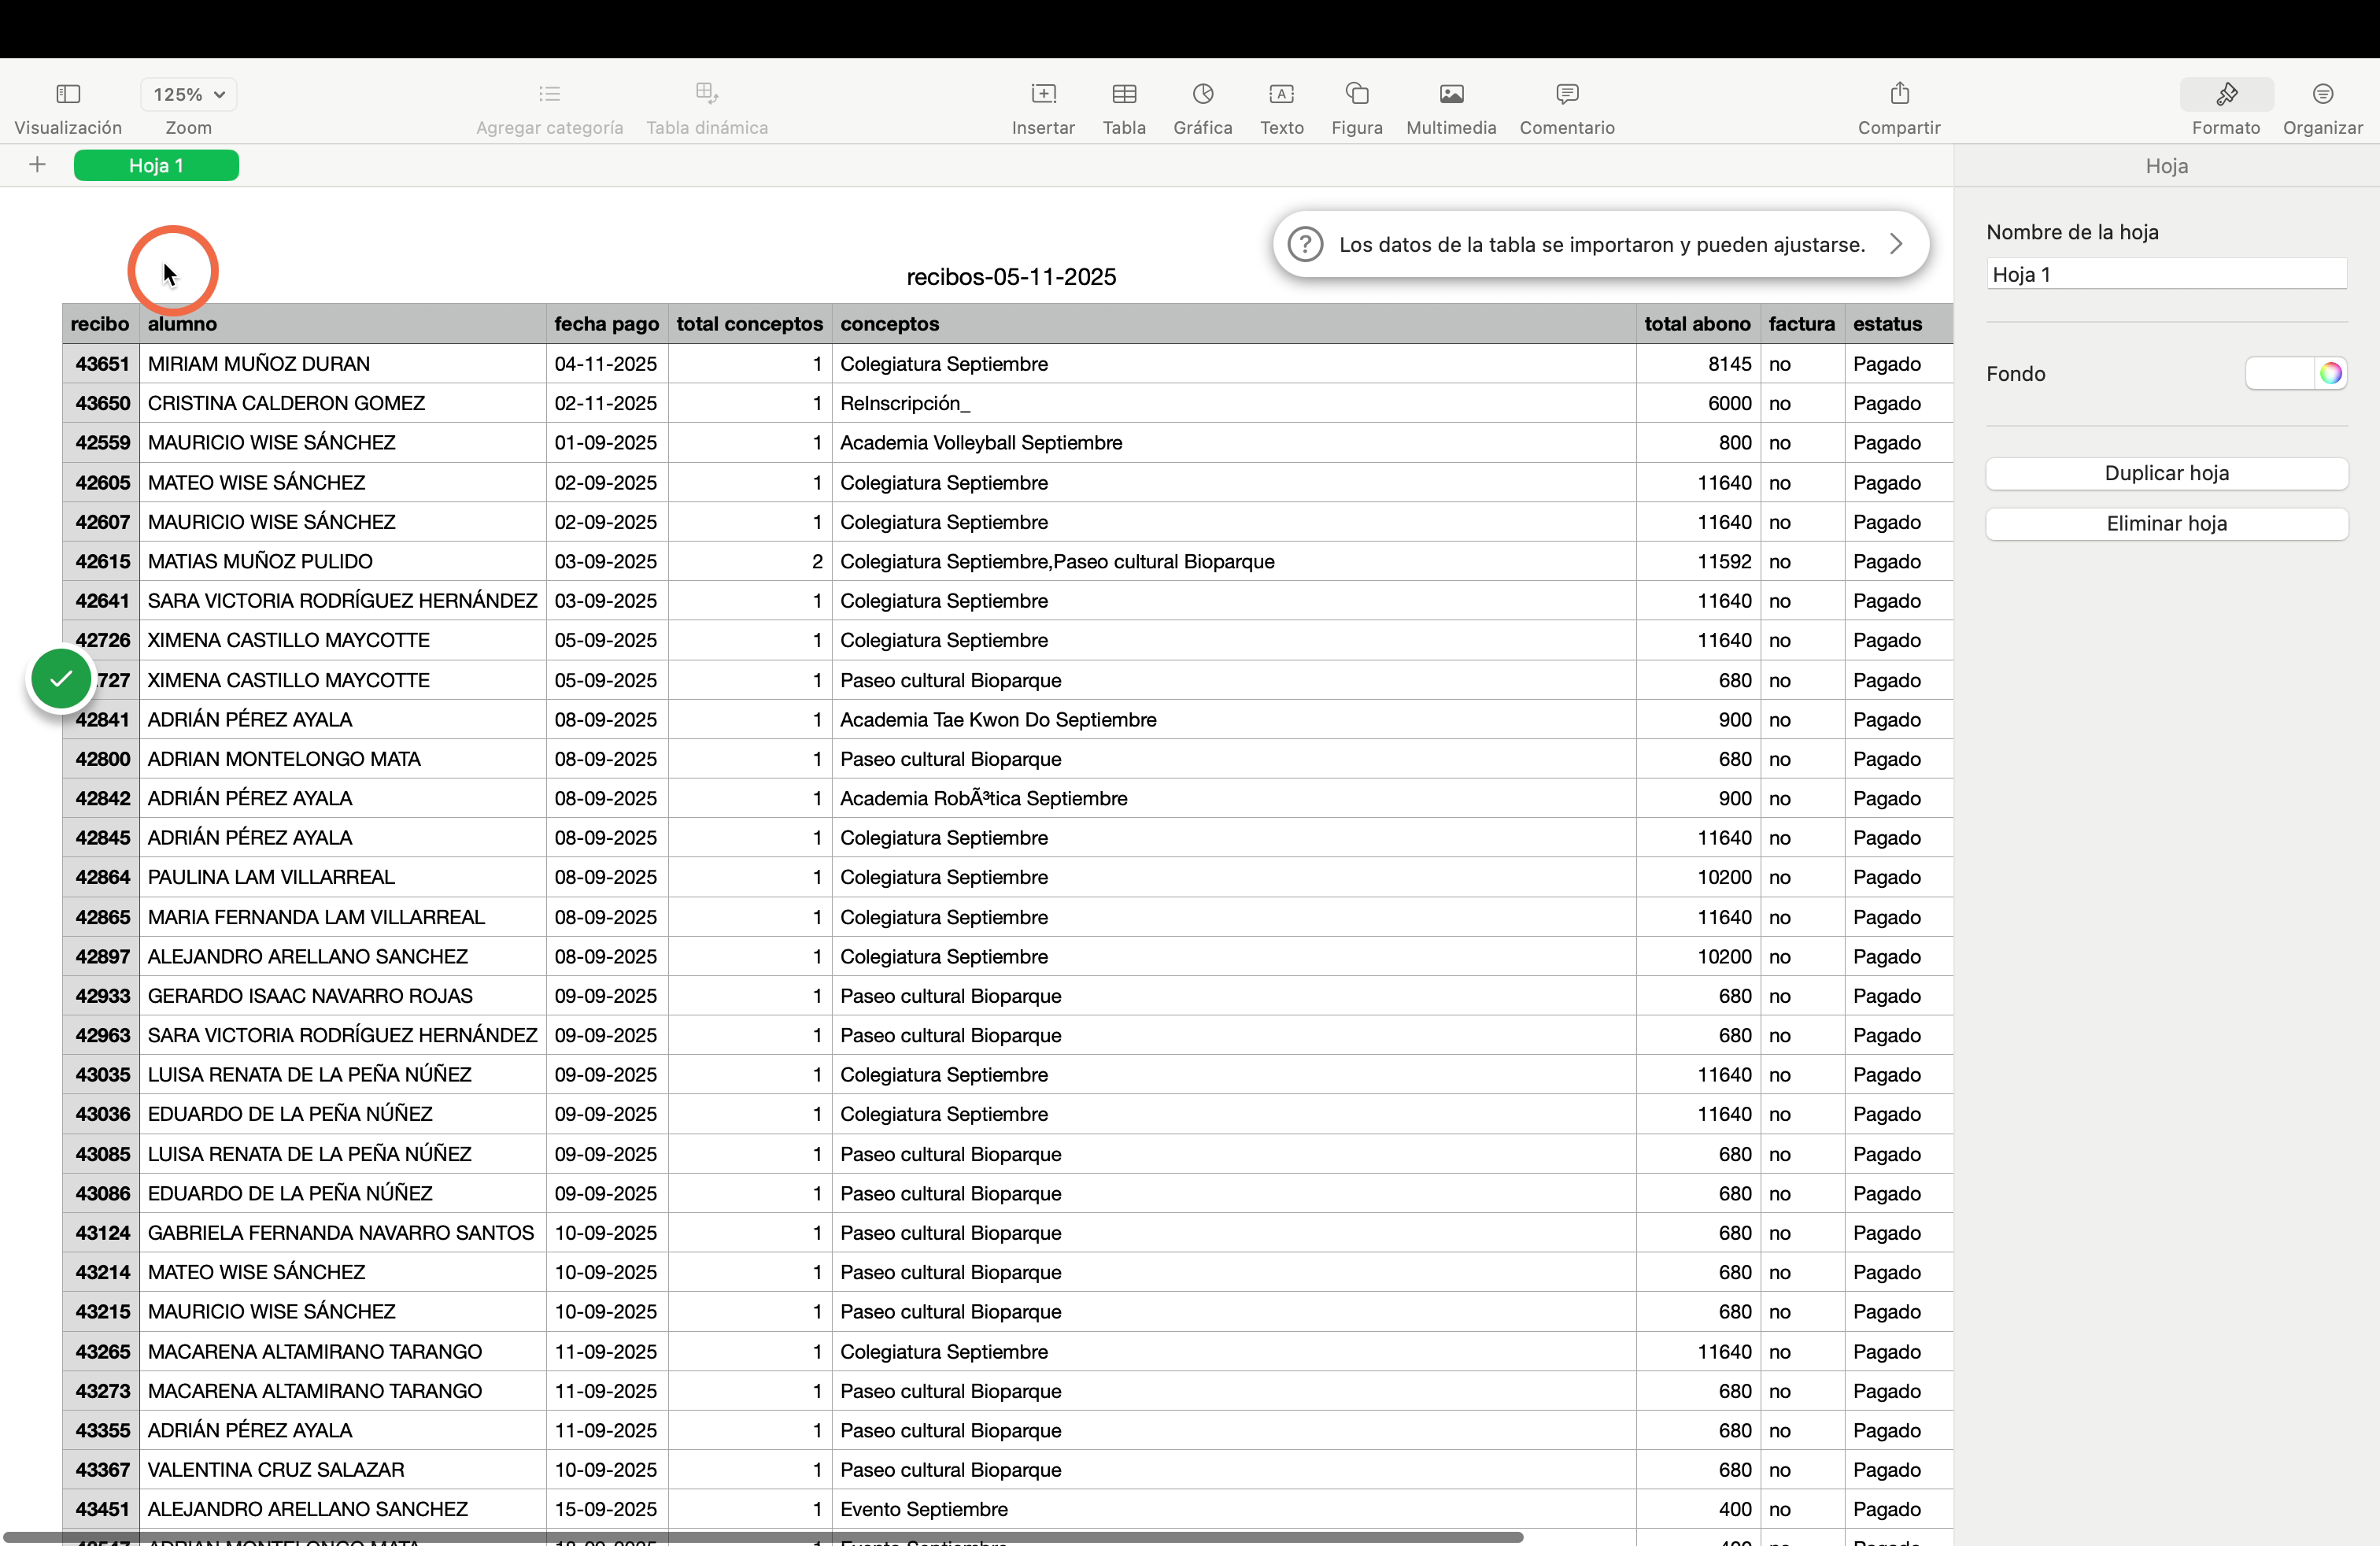Expand the import notice chevron
Viewport: 2380px width, 1546px height.
click(1896, 244)
